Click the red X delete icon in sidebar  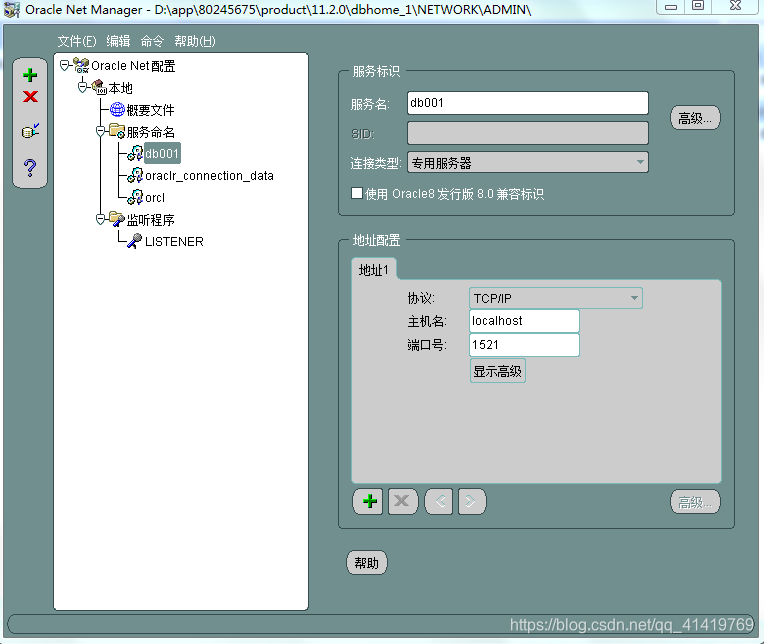[x=30, y=96]
